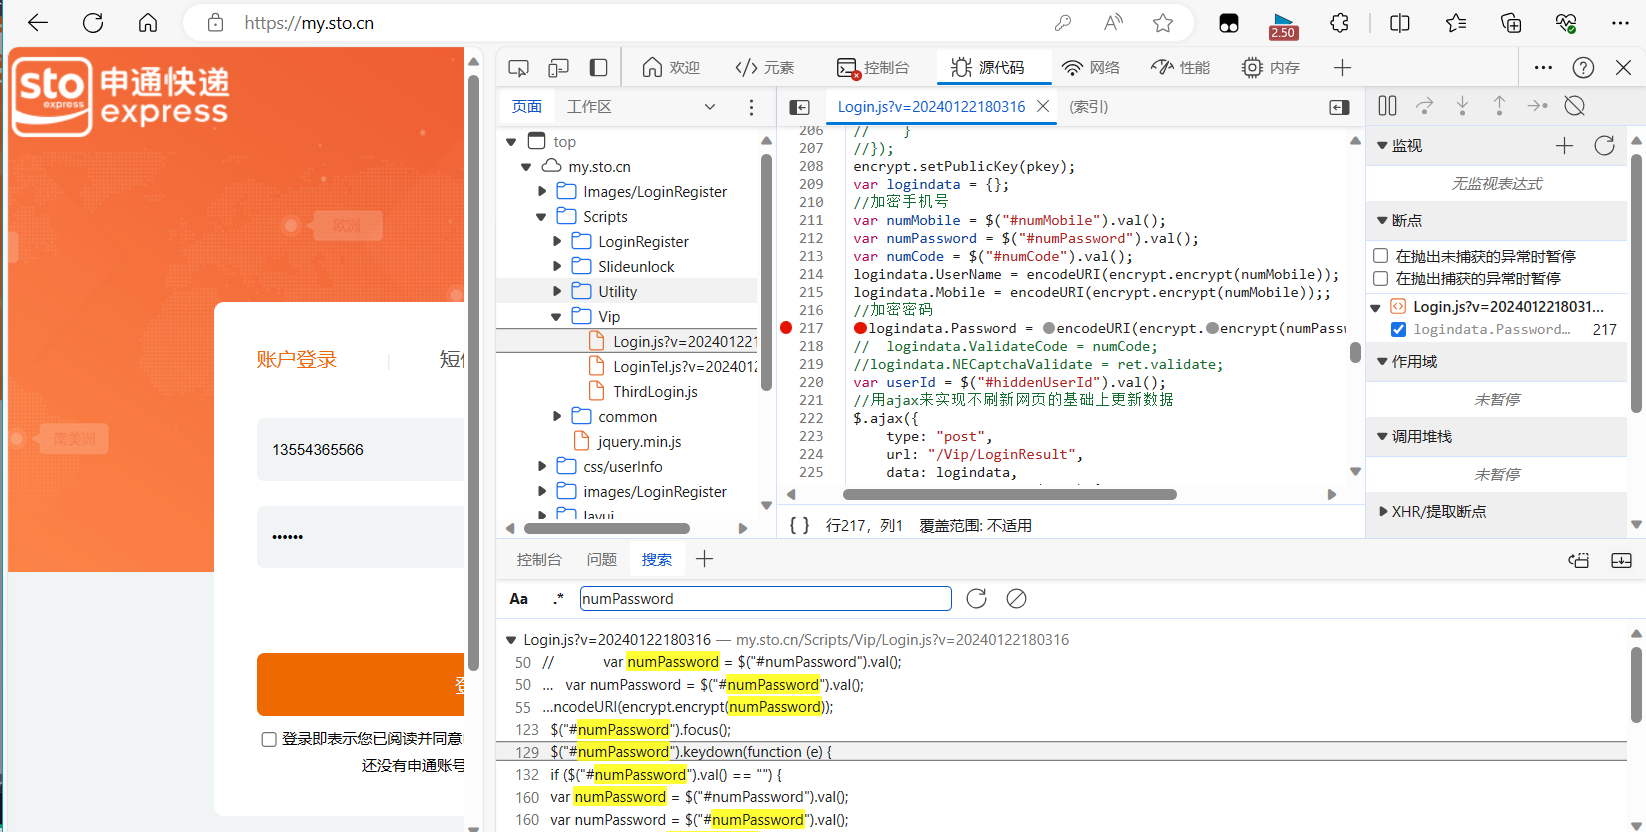The width and height of the screenshot is (1646, 832).
Task: Activate DevTools inspect element tool
Action: pos(518,68)
